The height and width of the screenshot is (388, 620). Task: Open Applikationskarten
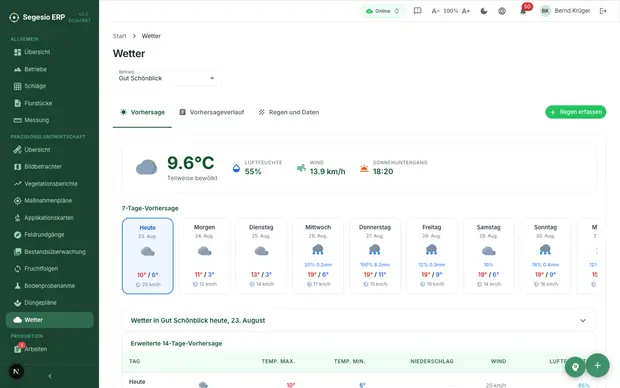pos(49,218)
